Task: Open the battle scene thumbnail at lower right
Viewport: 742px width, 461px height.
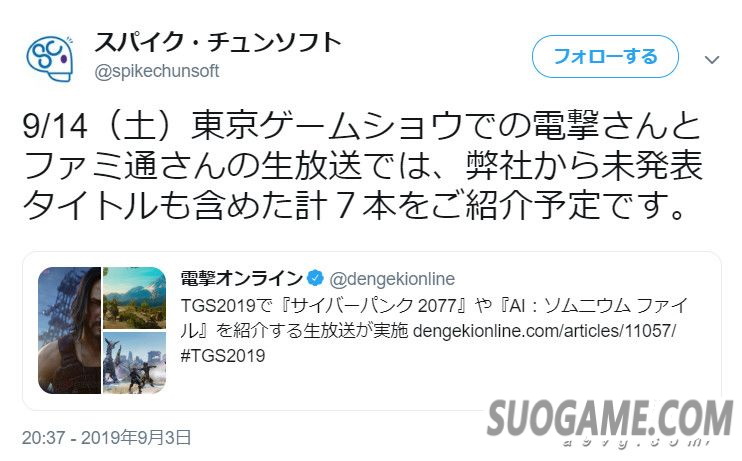Action: [135, 363]
